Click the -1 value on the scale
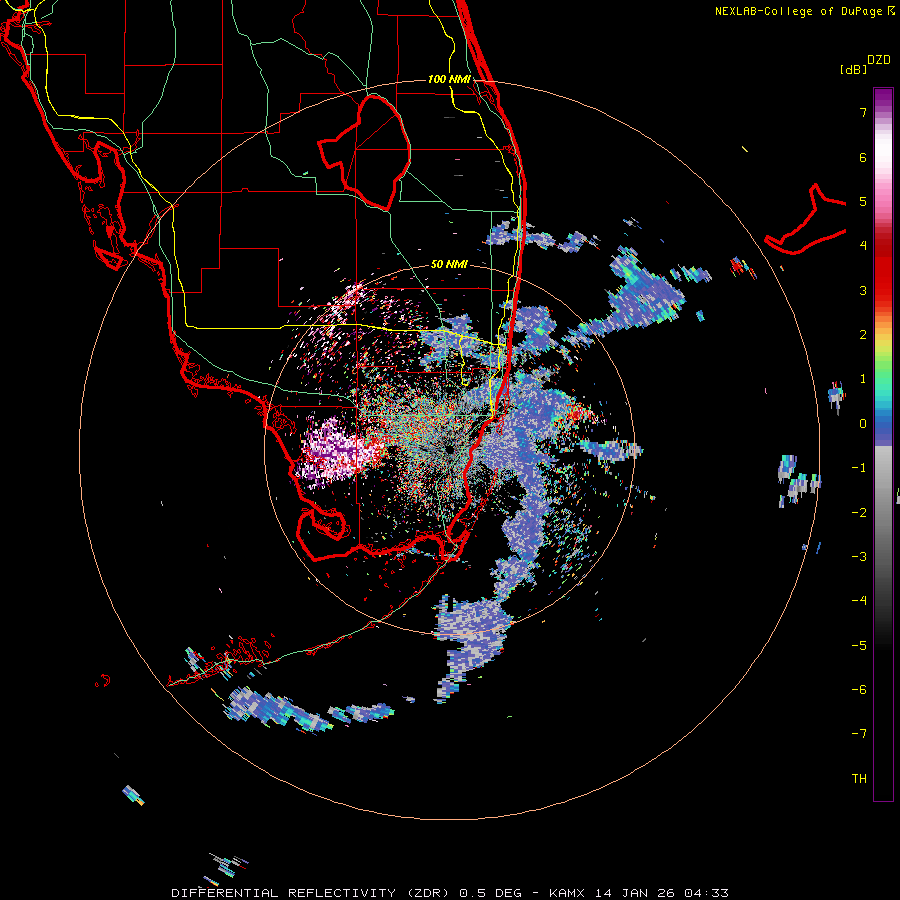 (859, 468)
